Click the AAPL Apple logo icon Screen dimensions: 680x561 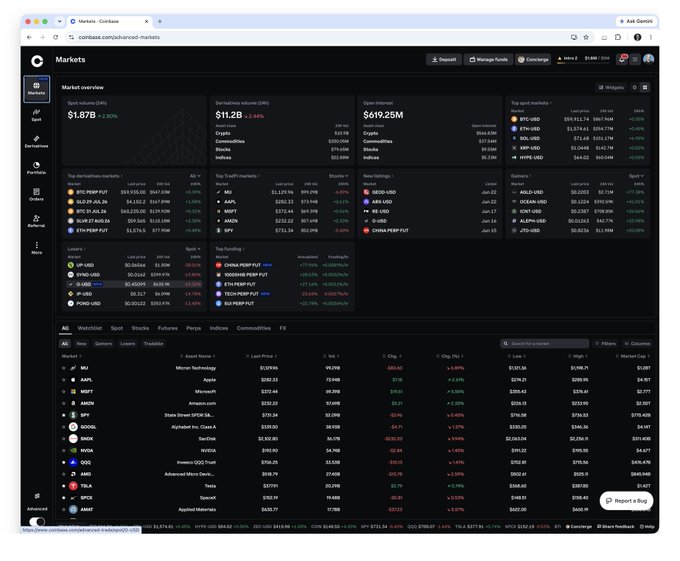coord(73,380)
